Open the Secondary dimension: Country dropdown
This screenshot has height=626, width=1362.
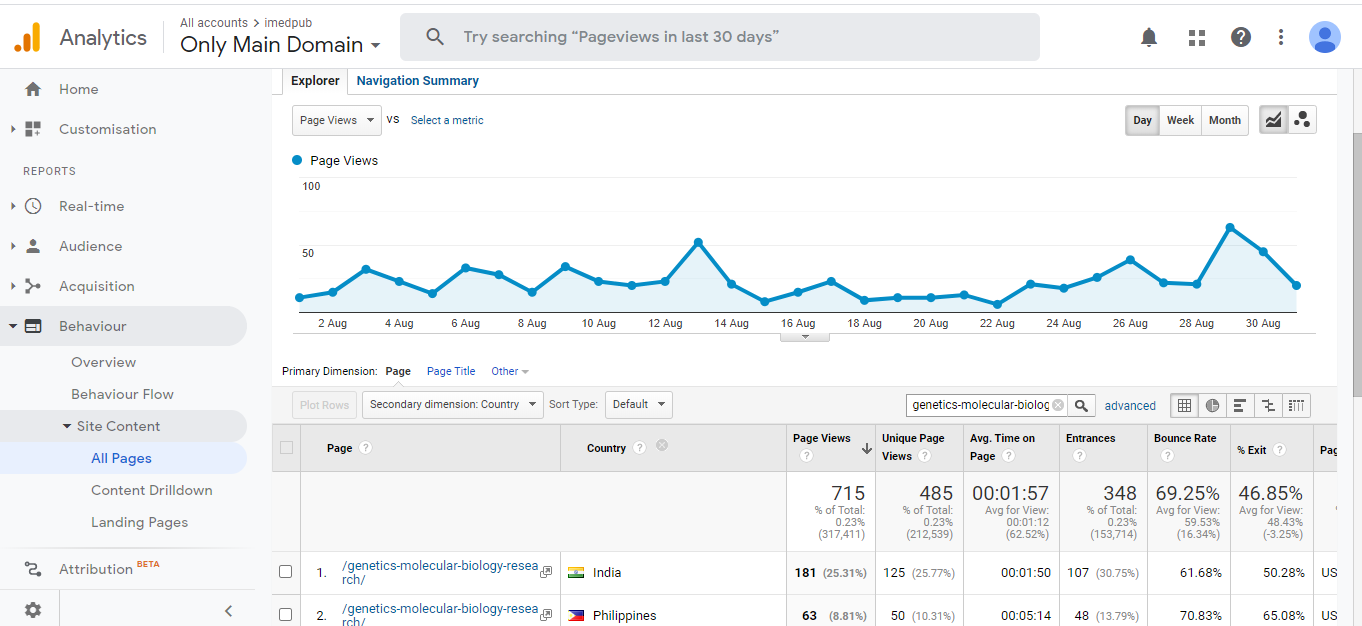point(452,405)
